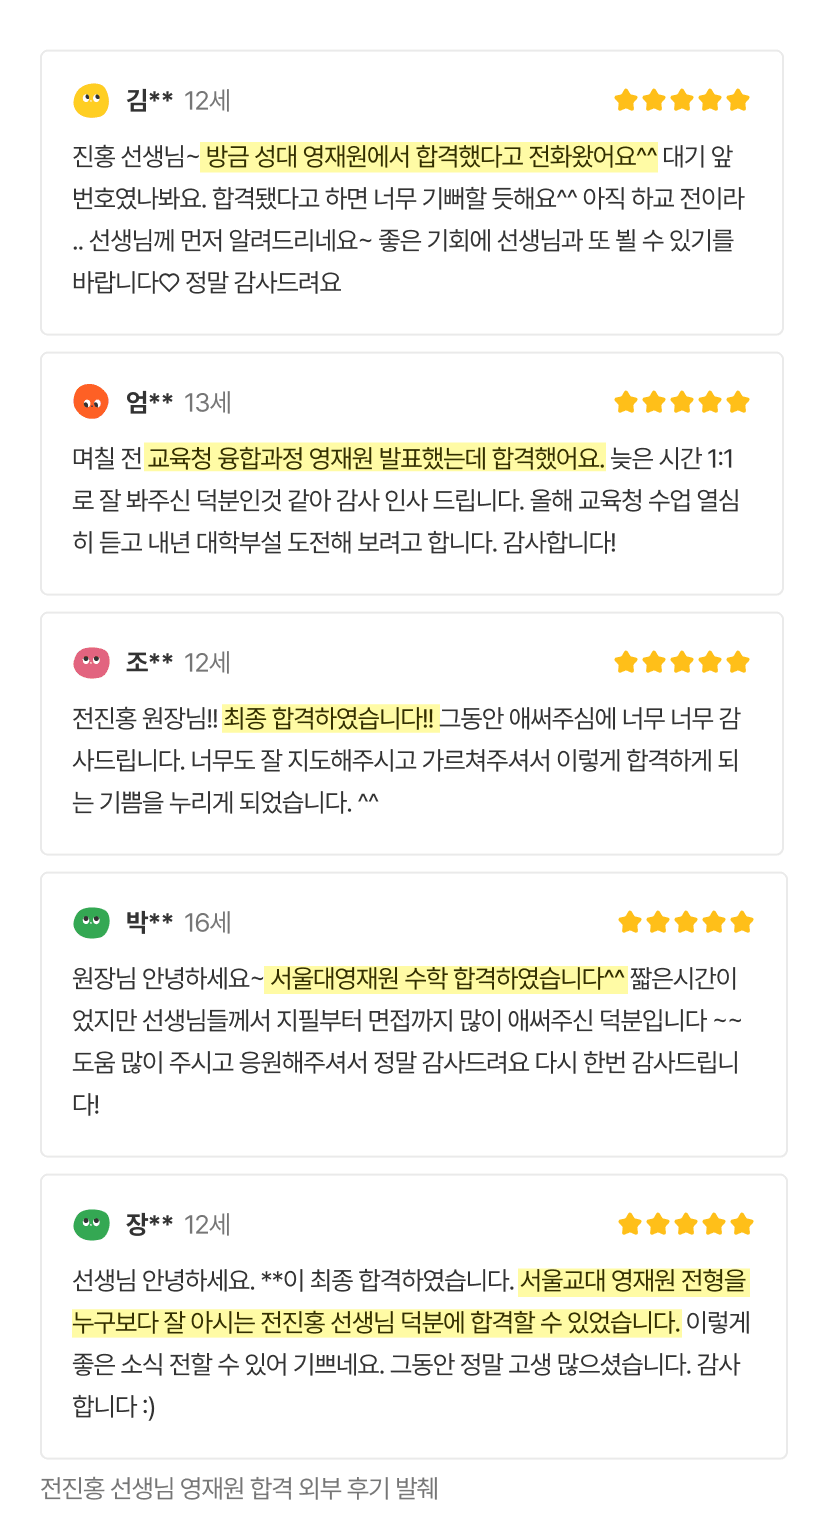Click the orange avatar next to 엄**
This screenshot has height=1524, width=828.
pos(91,402)
